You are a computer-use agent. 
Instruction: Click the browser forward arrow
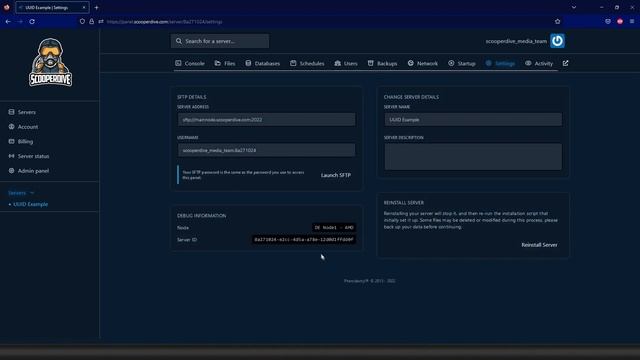20,21
